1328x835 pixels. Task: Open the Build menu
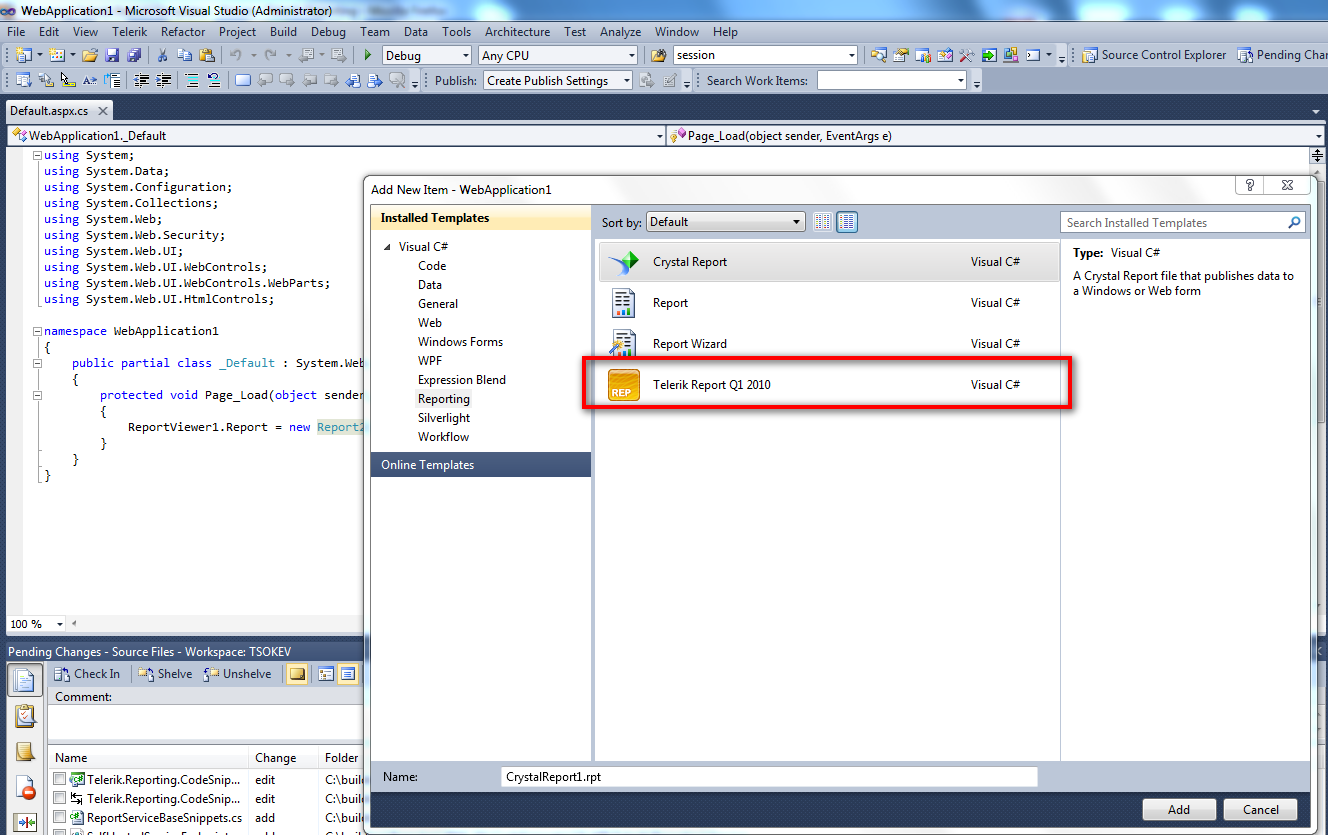283,32
